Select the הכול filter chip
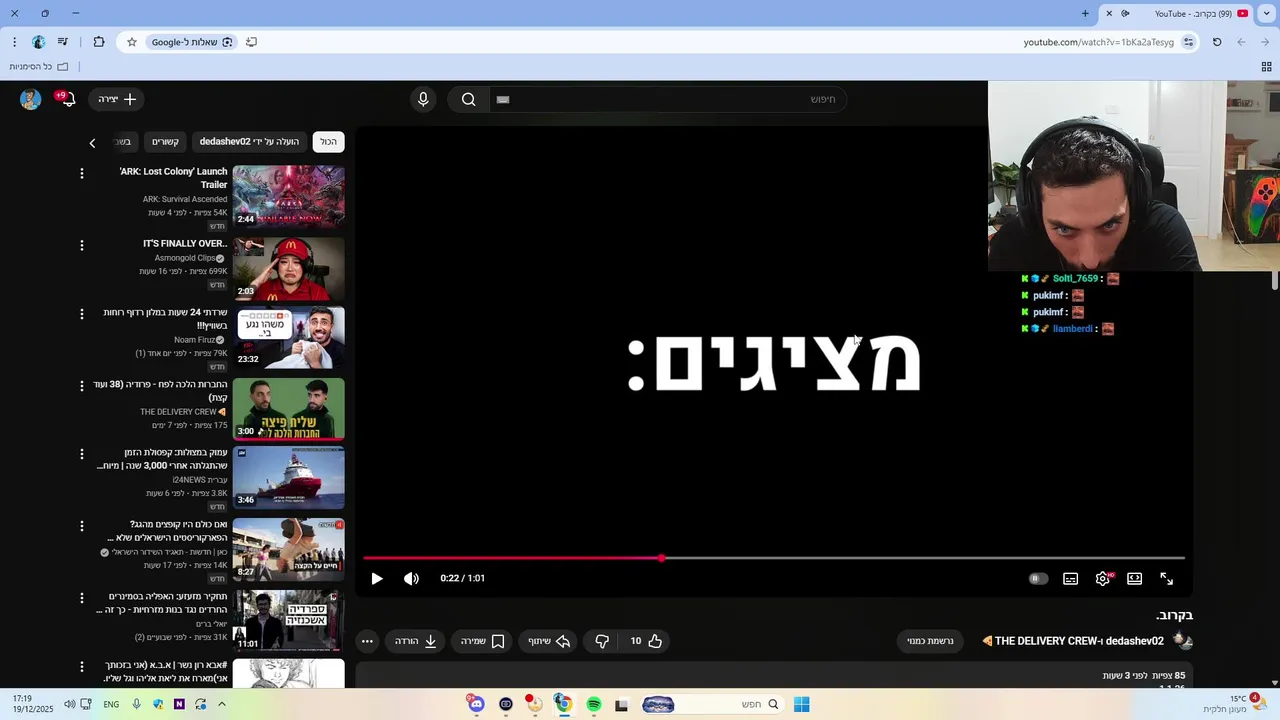 328,142
